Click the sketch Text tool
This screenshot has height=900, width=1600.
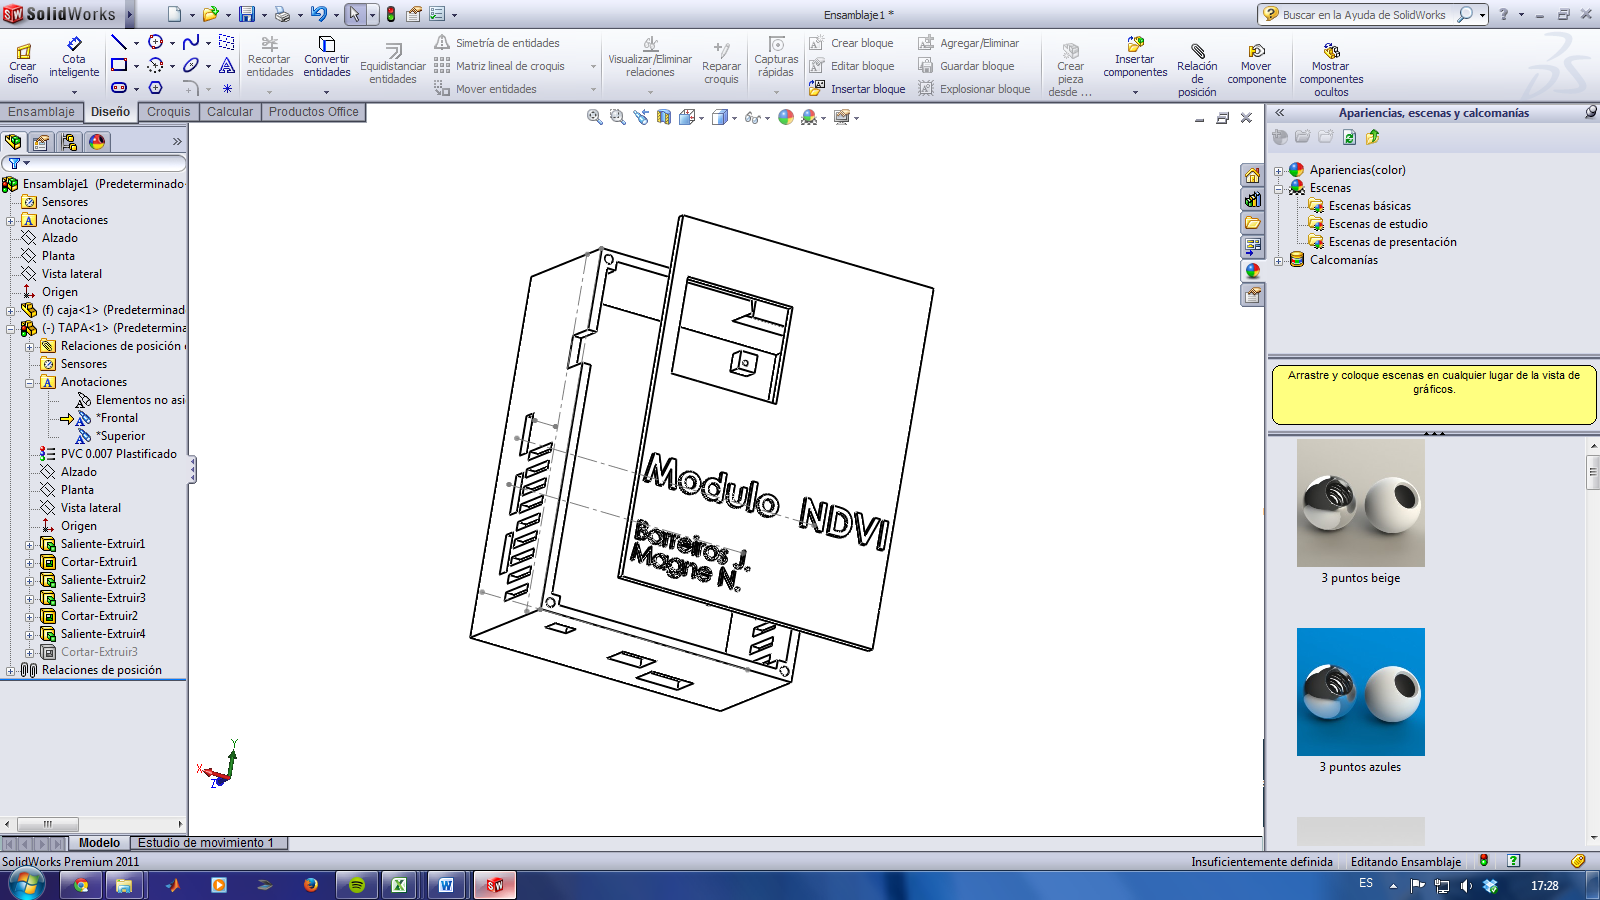(227, 65)
